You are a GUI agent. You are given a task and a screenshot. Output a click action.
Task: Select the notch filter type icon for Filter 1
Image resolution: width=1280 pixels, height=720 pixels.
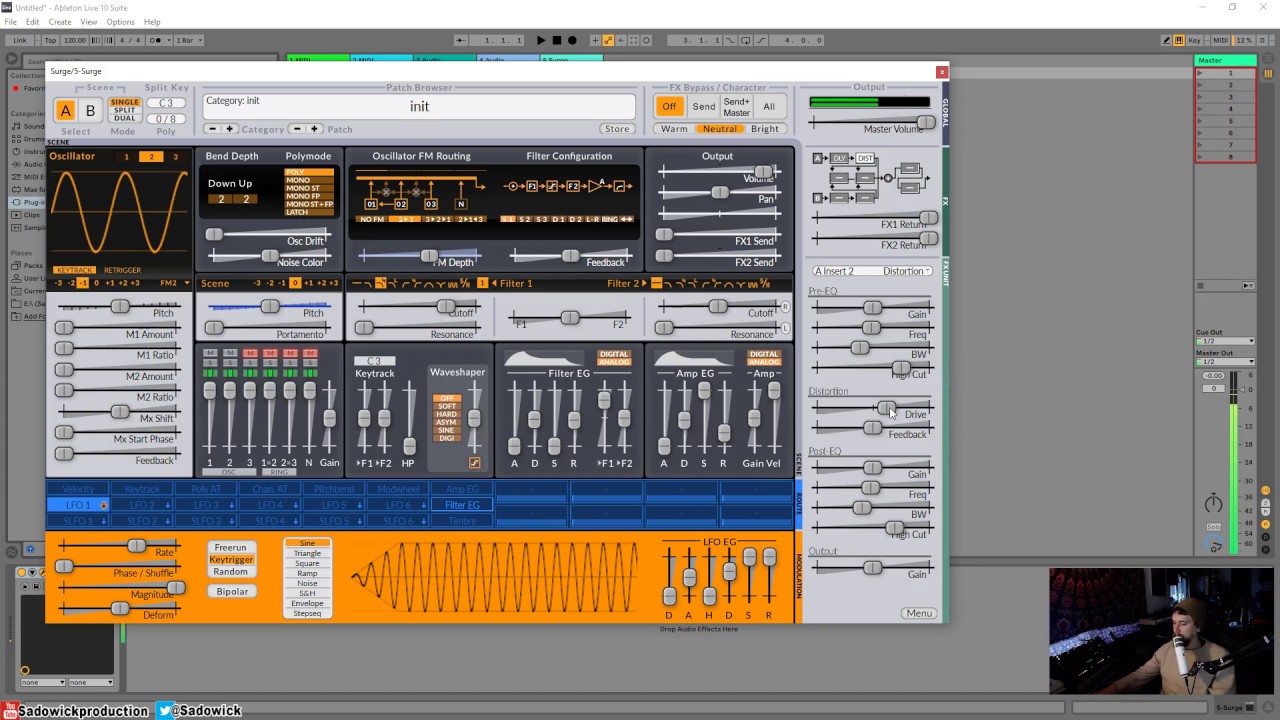(441, 283)
